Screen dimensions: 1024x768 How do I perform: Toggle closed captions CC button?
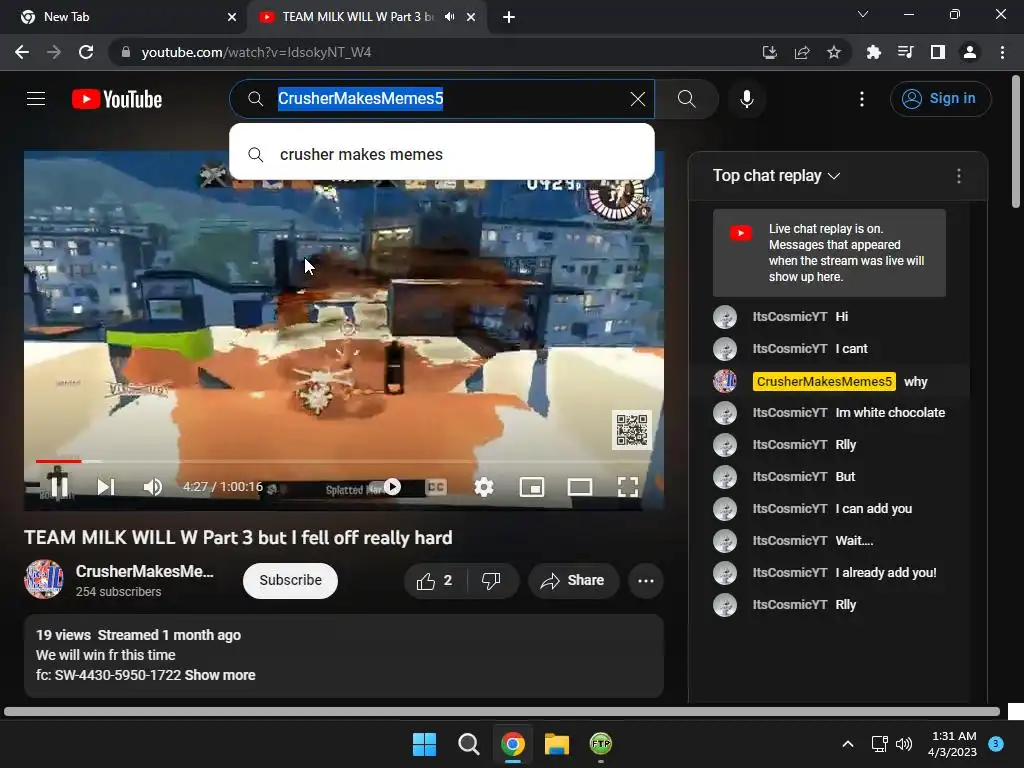pyautogui.click(x=436, y=487)
